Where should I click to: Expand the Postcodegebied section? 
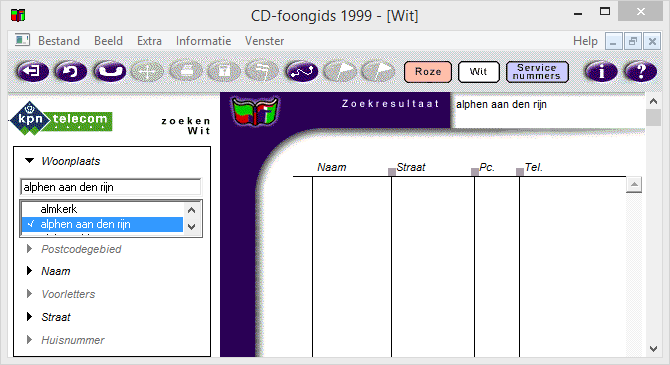(x=29, y=248)
